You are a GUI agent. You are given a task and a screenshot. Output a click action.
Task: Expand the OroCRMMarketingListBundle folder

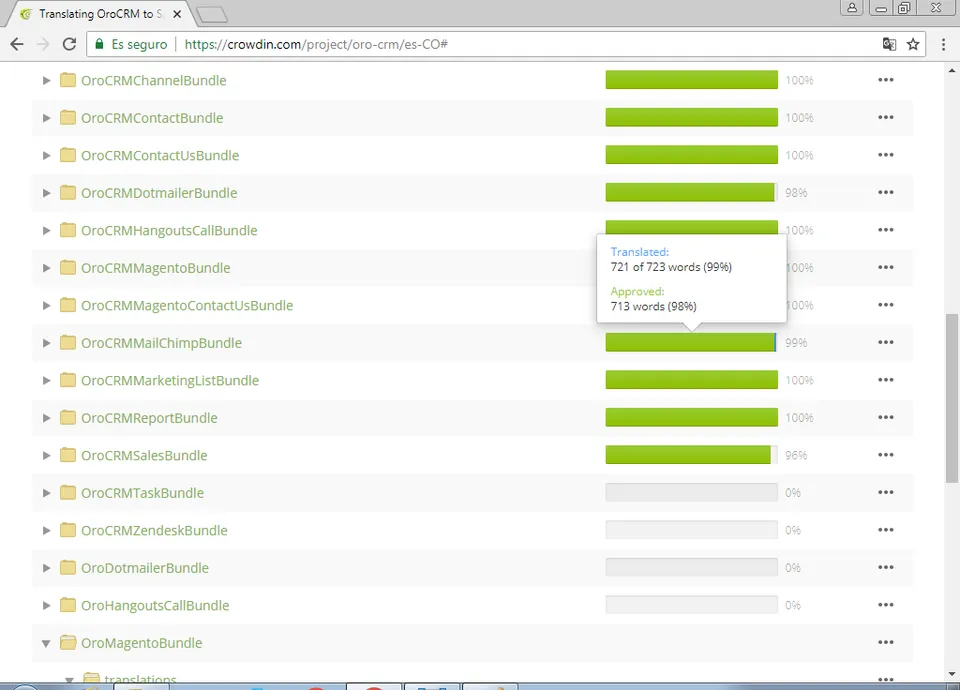click(x=46, y=380)
